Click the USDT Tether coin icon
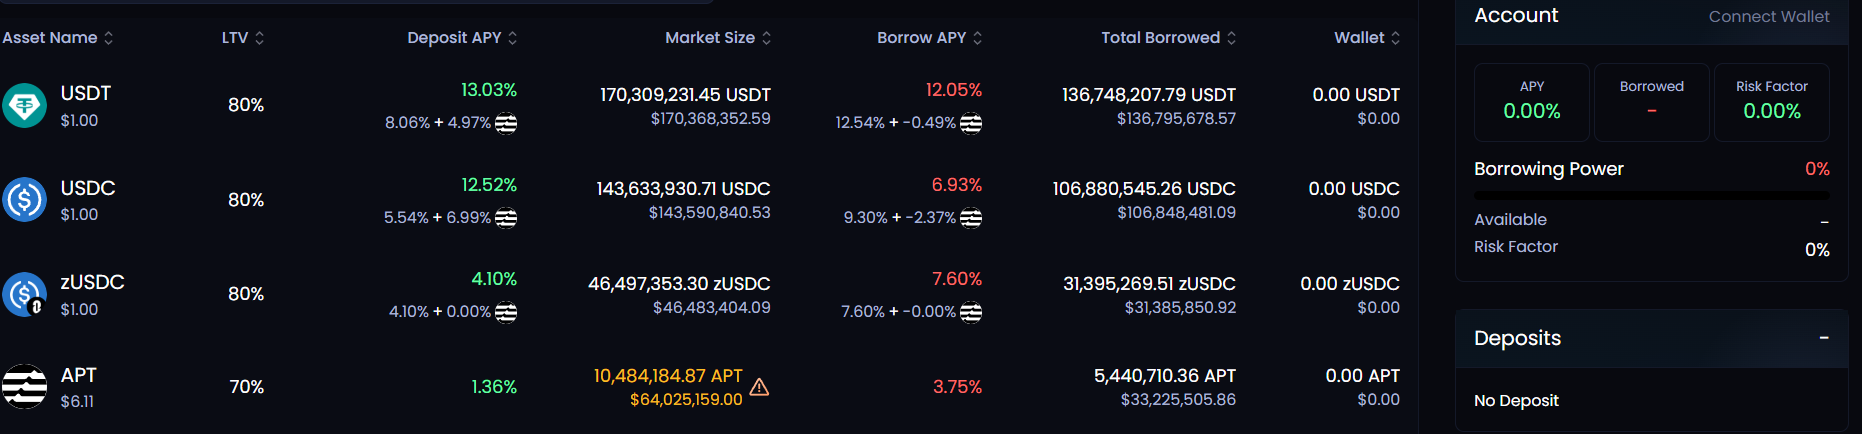 24,105
